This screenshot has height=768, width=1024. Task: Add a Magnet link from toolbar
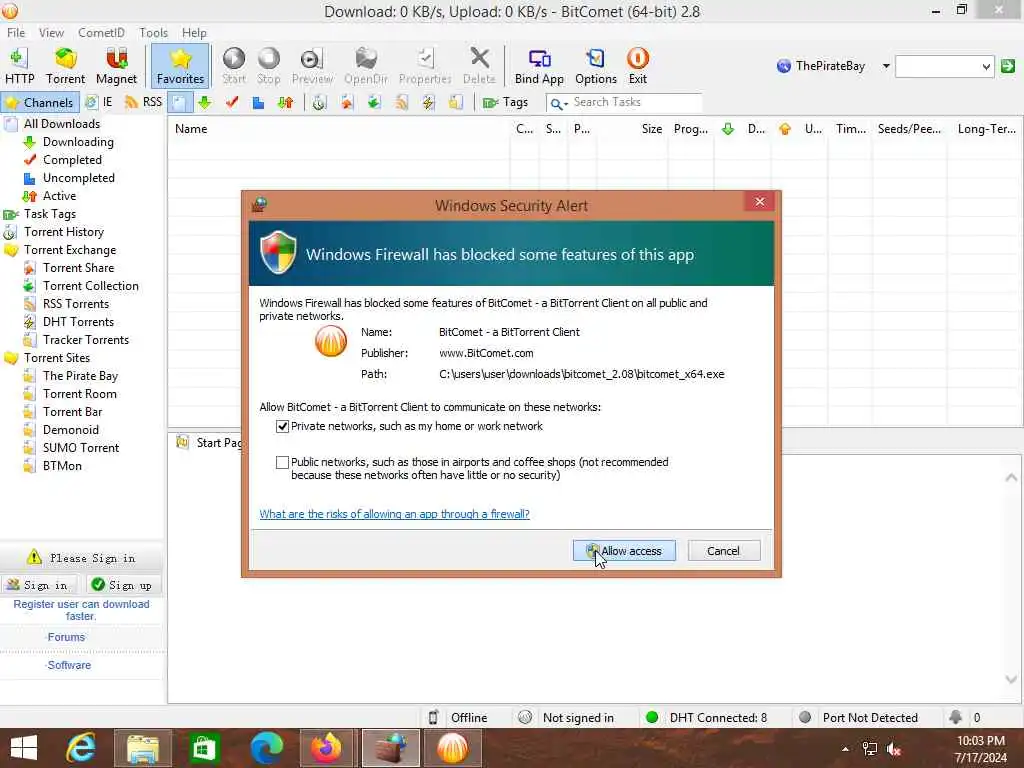tap(116, 66)
